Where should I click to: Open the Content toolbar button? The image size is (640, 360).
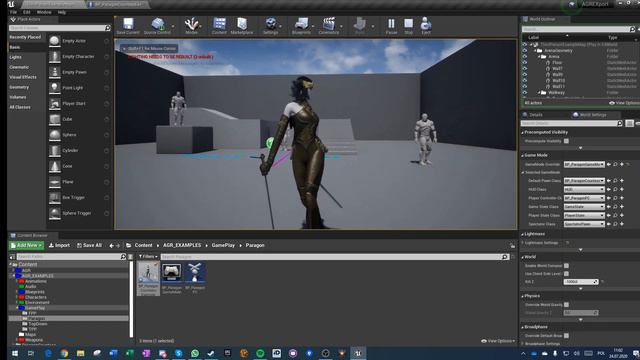pyautogui.click(x=219, y=26)
